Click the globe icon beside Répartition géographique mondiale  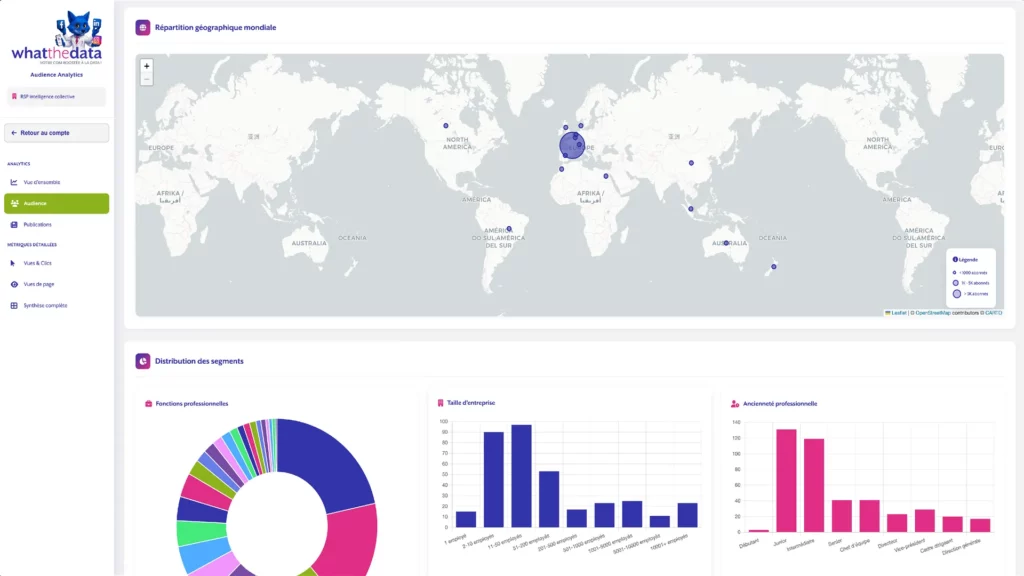pyautogui.click(x=143, y=28)
